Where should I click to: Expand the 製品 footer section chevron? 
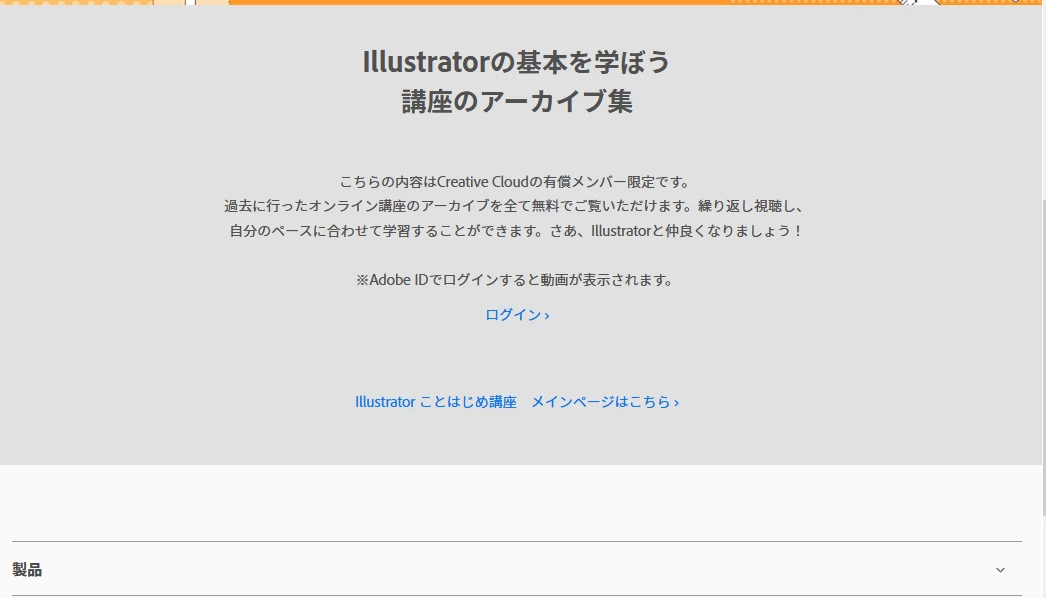click(1000, 570)
